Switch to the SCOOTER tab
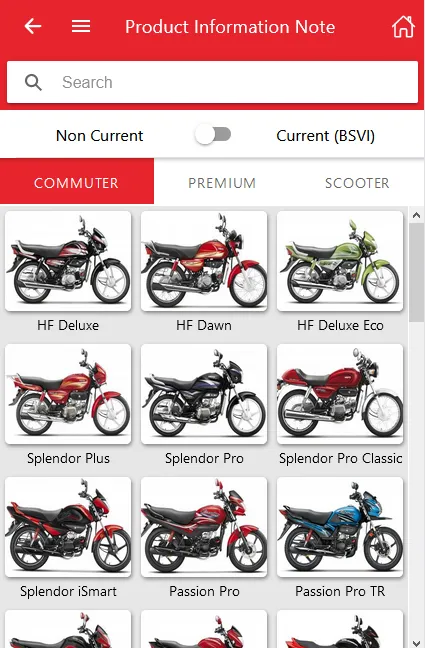425x648 pixels. [357, 183]
